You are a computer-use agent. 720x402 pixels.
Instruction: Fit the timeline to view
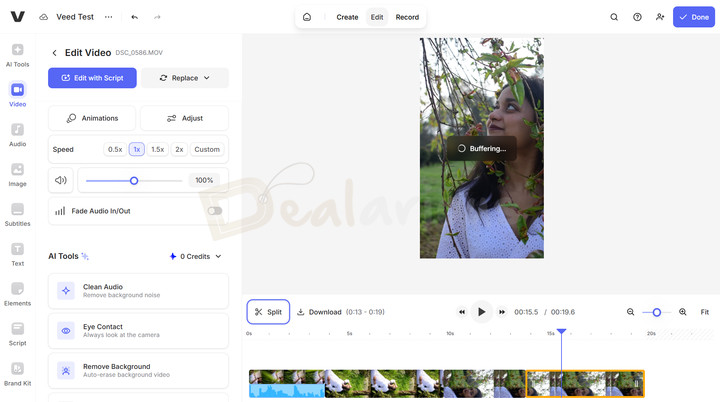pyautogui.click(x=705, y=312)
